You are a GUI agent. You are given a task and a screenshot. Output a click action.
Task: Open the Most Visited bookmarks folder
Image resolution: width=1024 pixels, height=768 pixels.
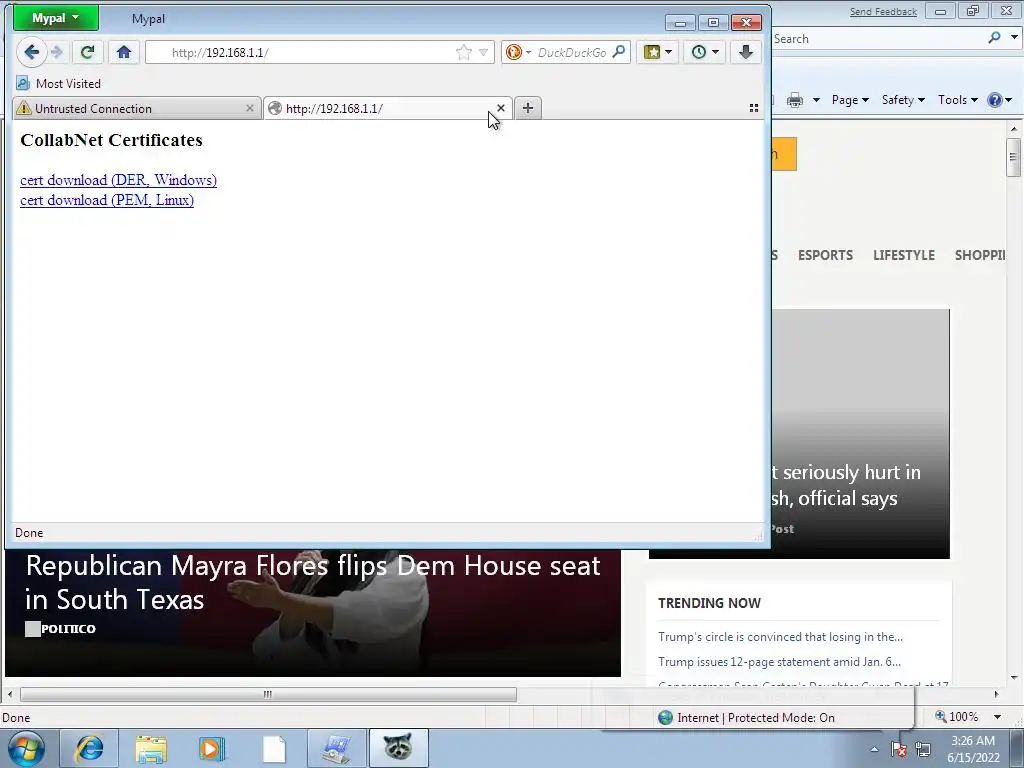click(x=59, y=84)
